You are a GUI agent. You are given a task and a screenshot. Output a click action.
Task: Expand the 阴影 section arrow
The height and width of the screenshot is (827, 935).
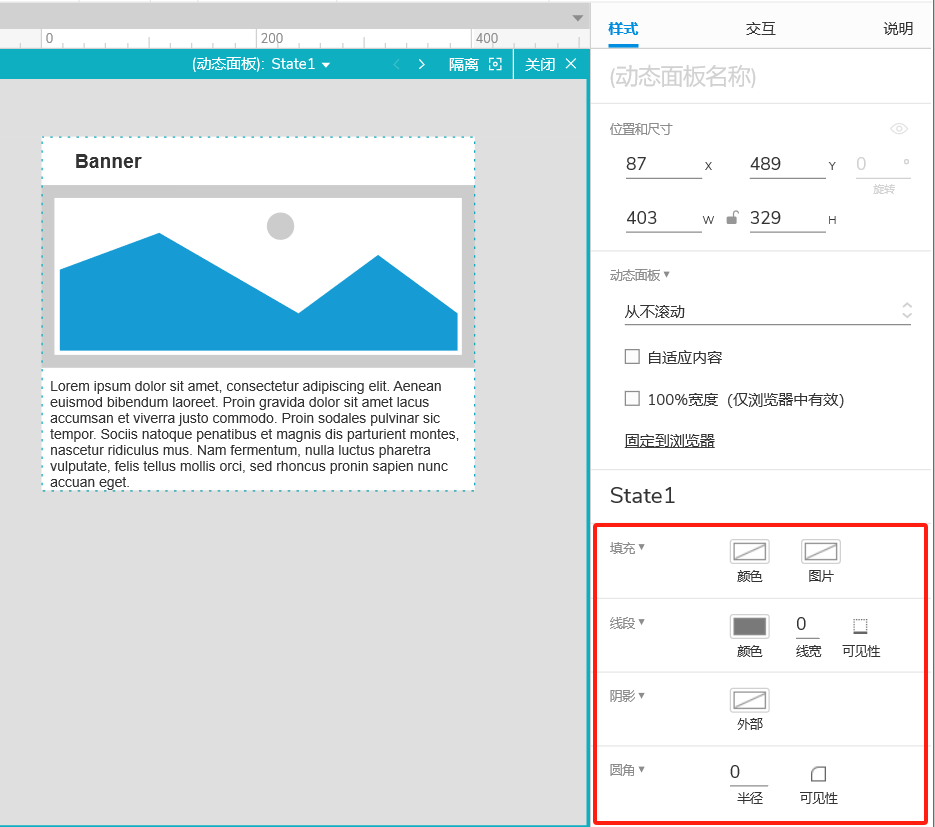642,695
